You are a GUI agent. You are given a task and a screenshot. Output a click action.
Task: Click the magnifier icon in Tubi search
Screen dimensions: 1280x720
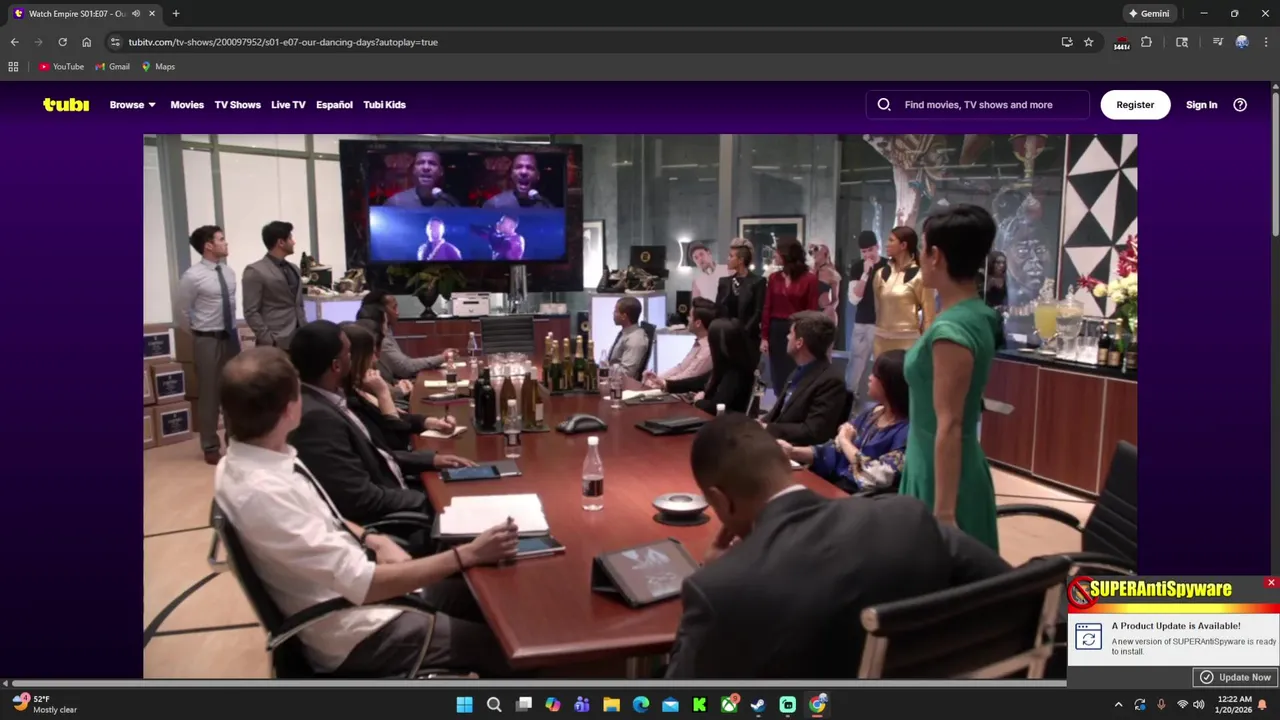coord(884,105)
